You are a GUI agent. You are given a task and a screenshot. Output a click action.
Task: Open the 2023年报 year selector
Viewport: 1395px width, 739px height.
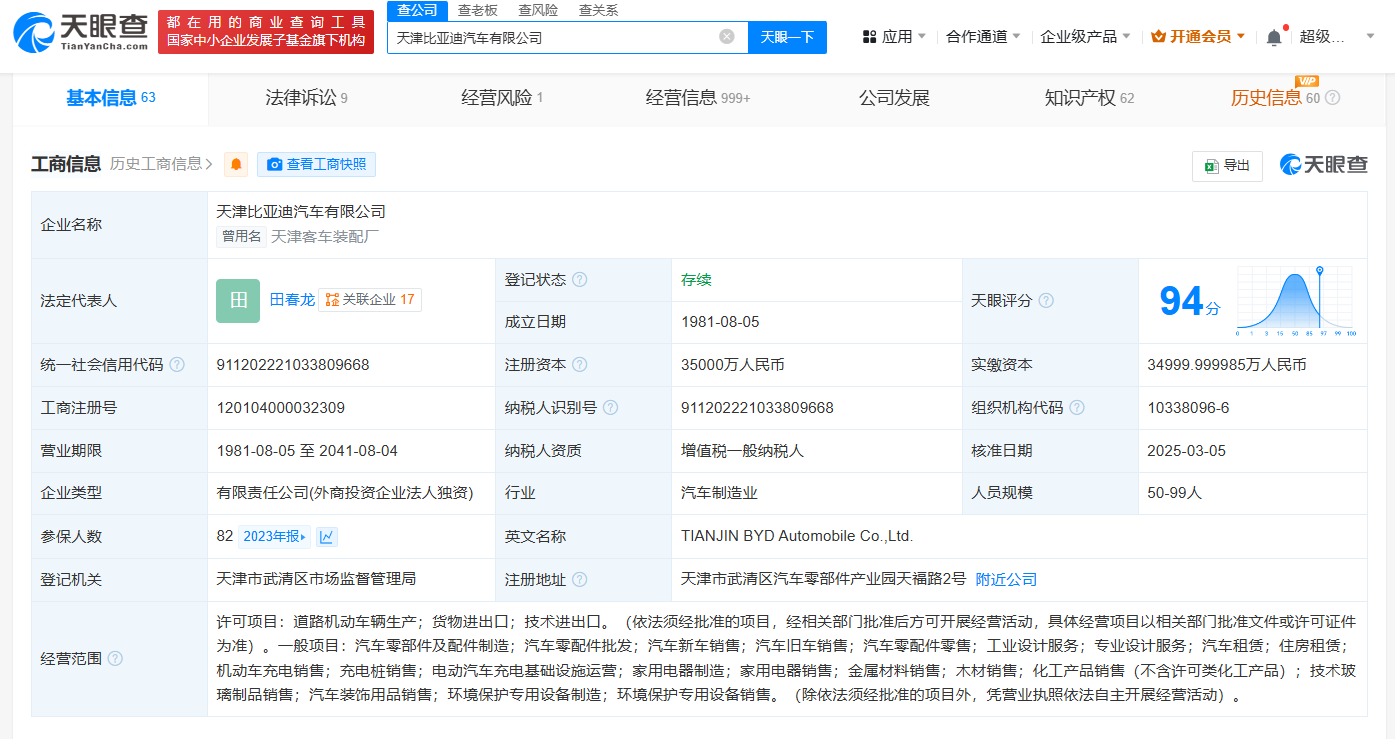click(275, 537)
